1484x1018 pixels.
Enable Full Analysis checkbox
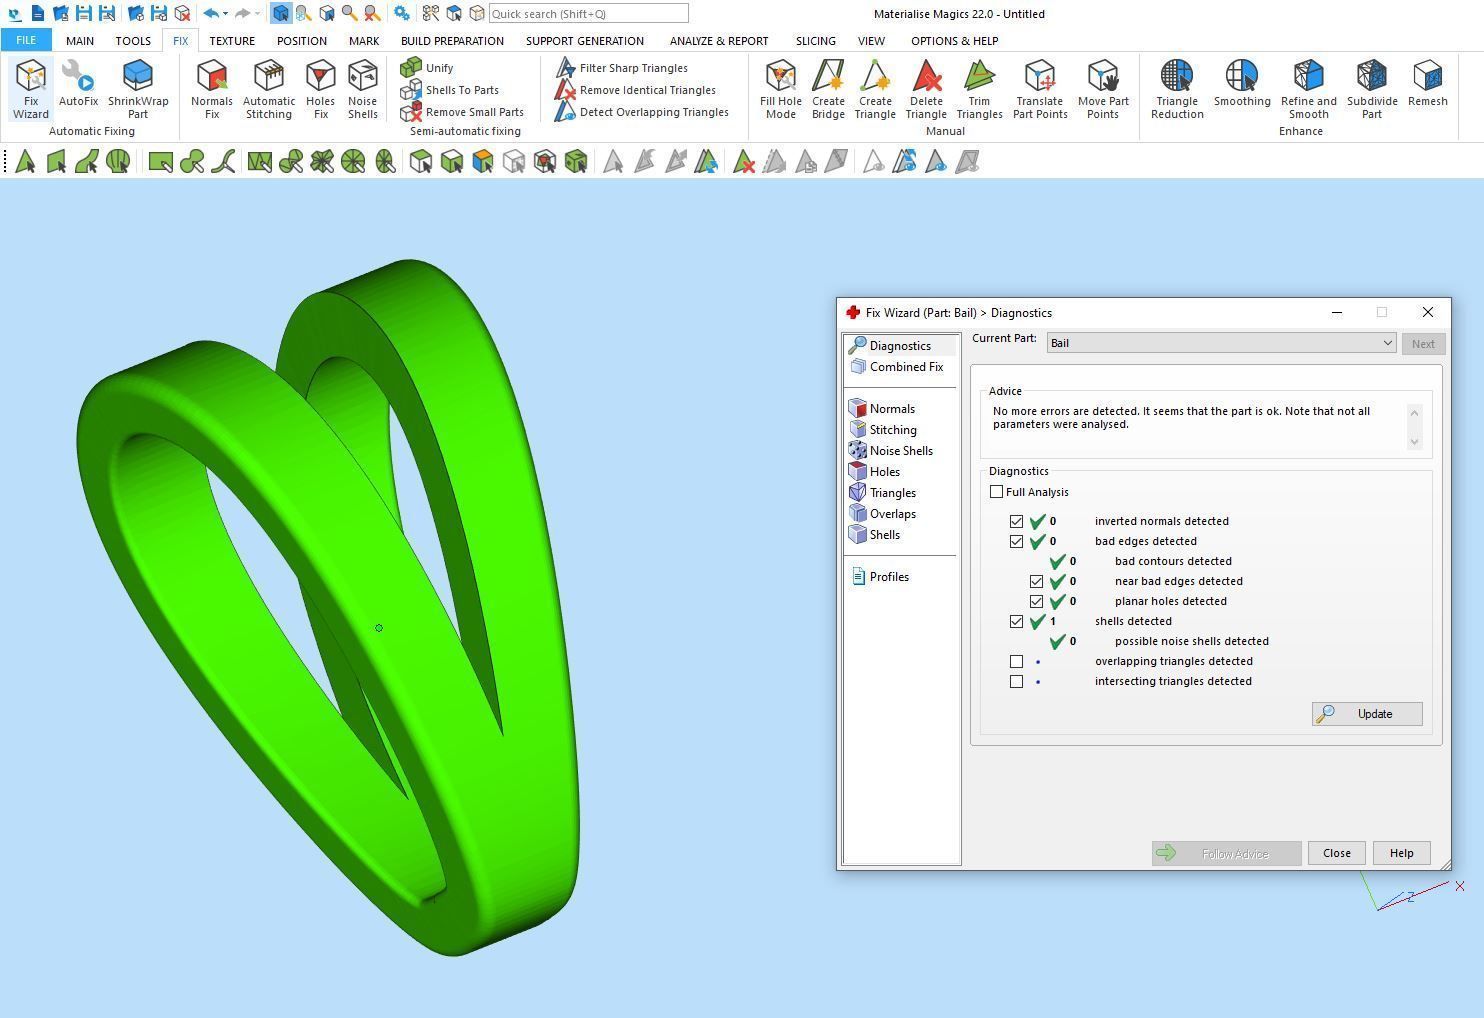coord(996,492)
